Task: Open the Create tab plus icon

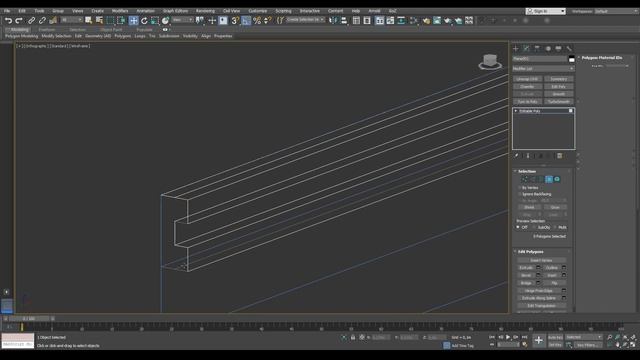Action: 516,49
